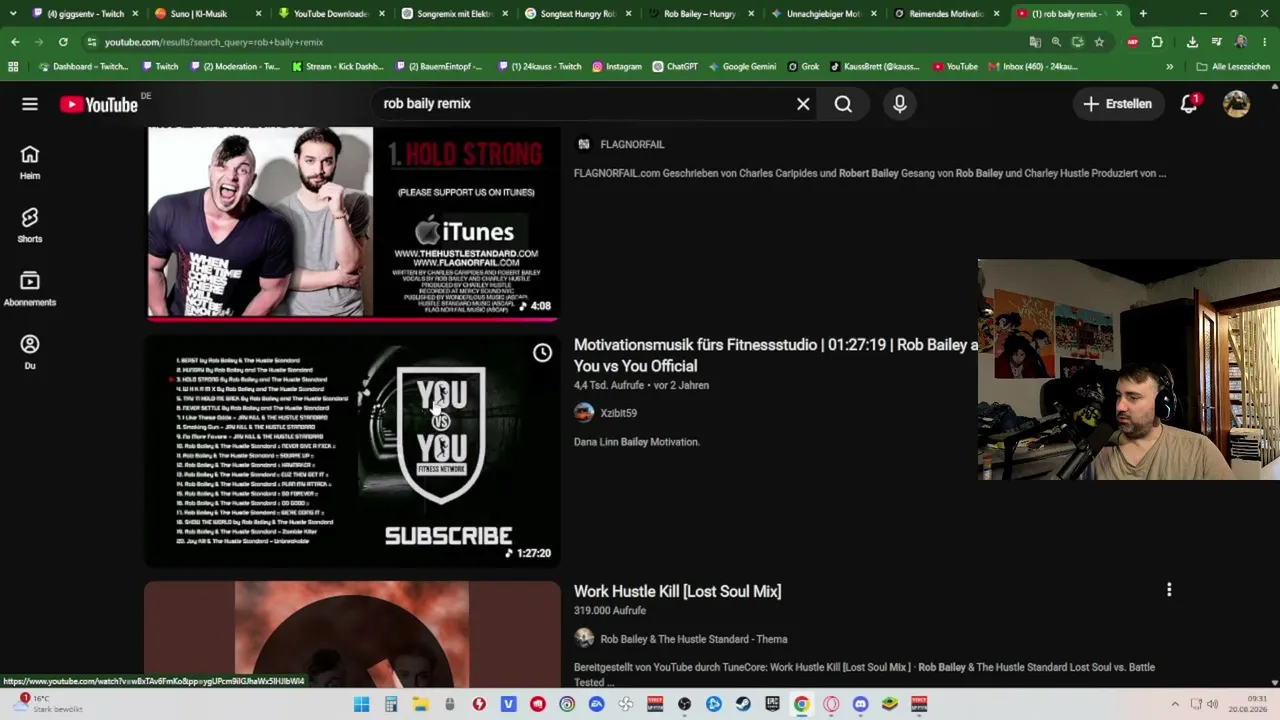
Task: Play the You vs You playlist thumbnail
Action: 353,451
